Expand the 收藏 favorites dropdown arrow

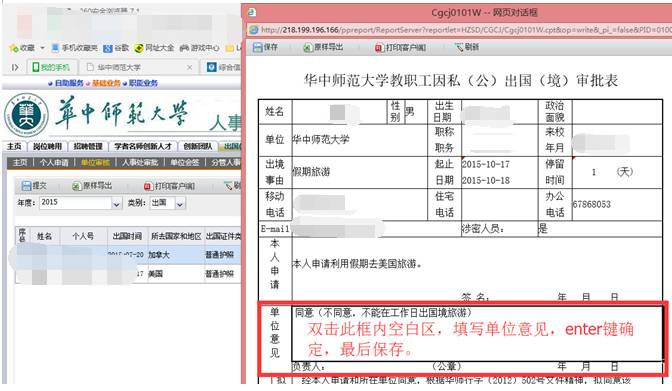pos(42,48)
